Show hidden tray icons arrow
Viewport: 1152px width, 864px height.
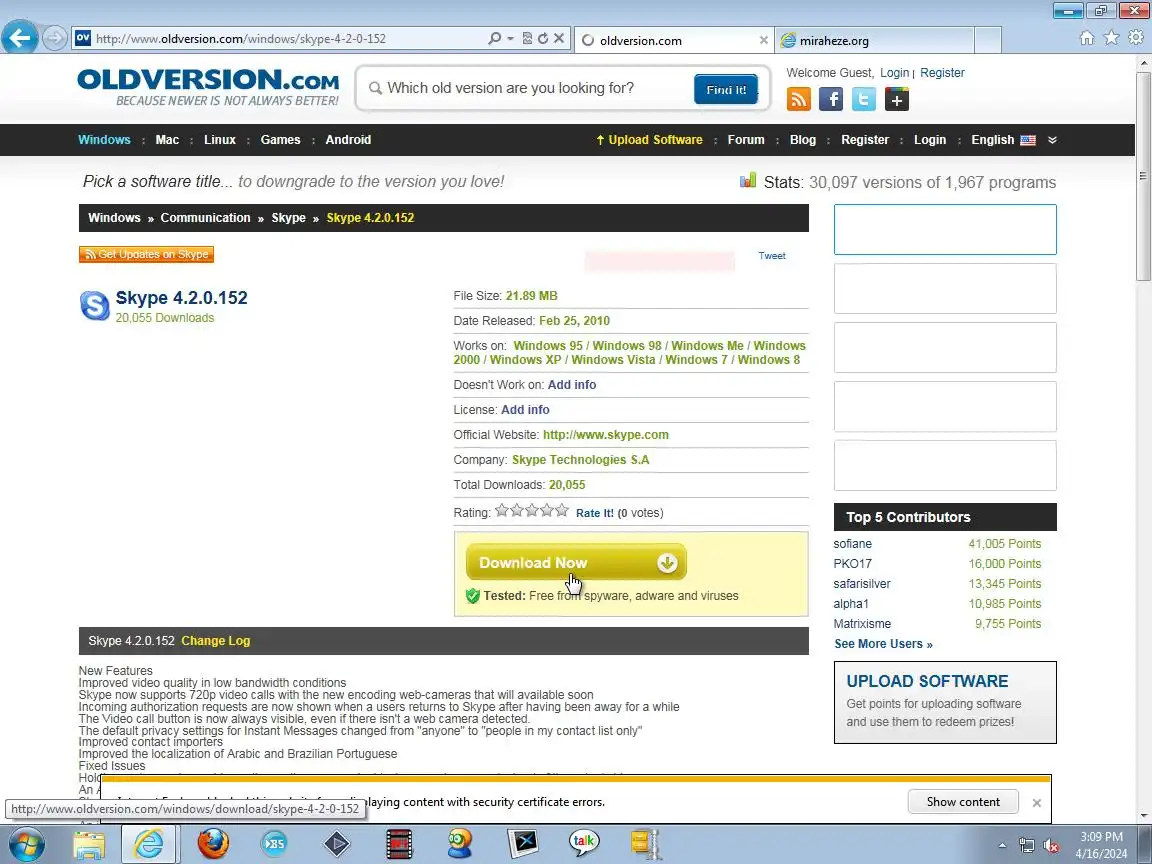(1002, 846)
